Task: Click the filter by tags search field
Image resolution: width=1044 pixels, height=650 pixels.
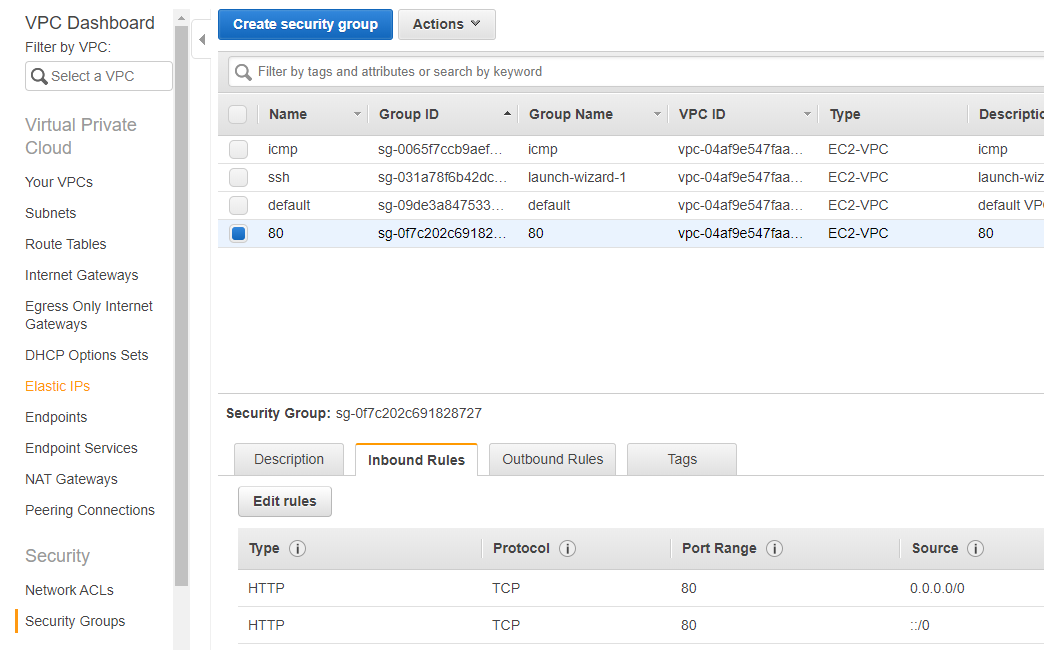Action: click(x=636, y=72)
